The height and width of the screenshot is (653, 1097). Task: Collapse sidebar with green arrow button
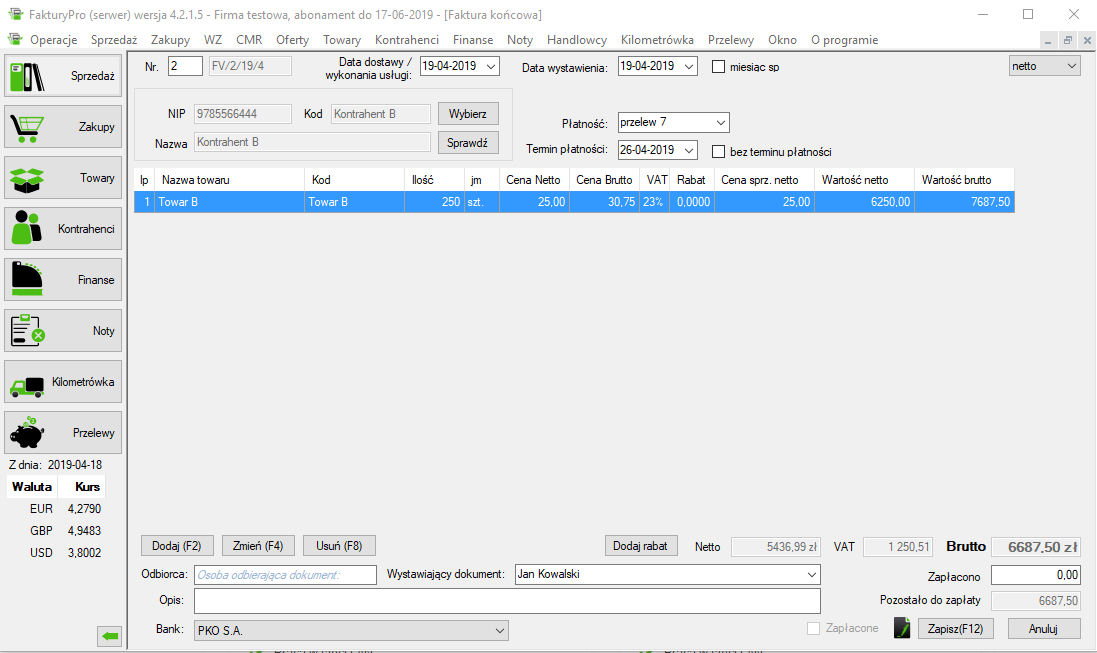[x=110, y=635]
